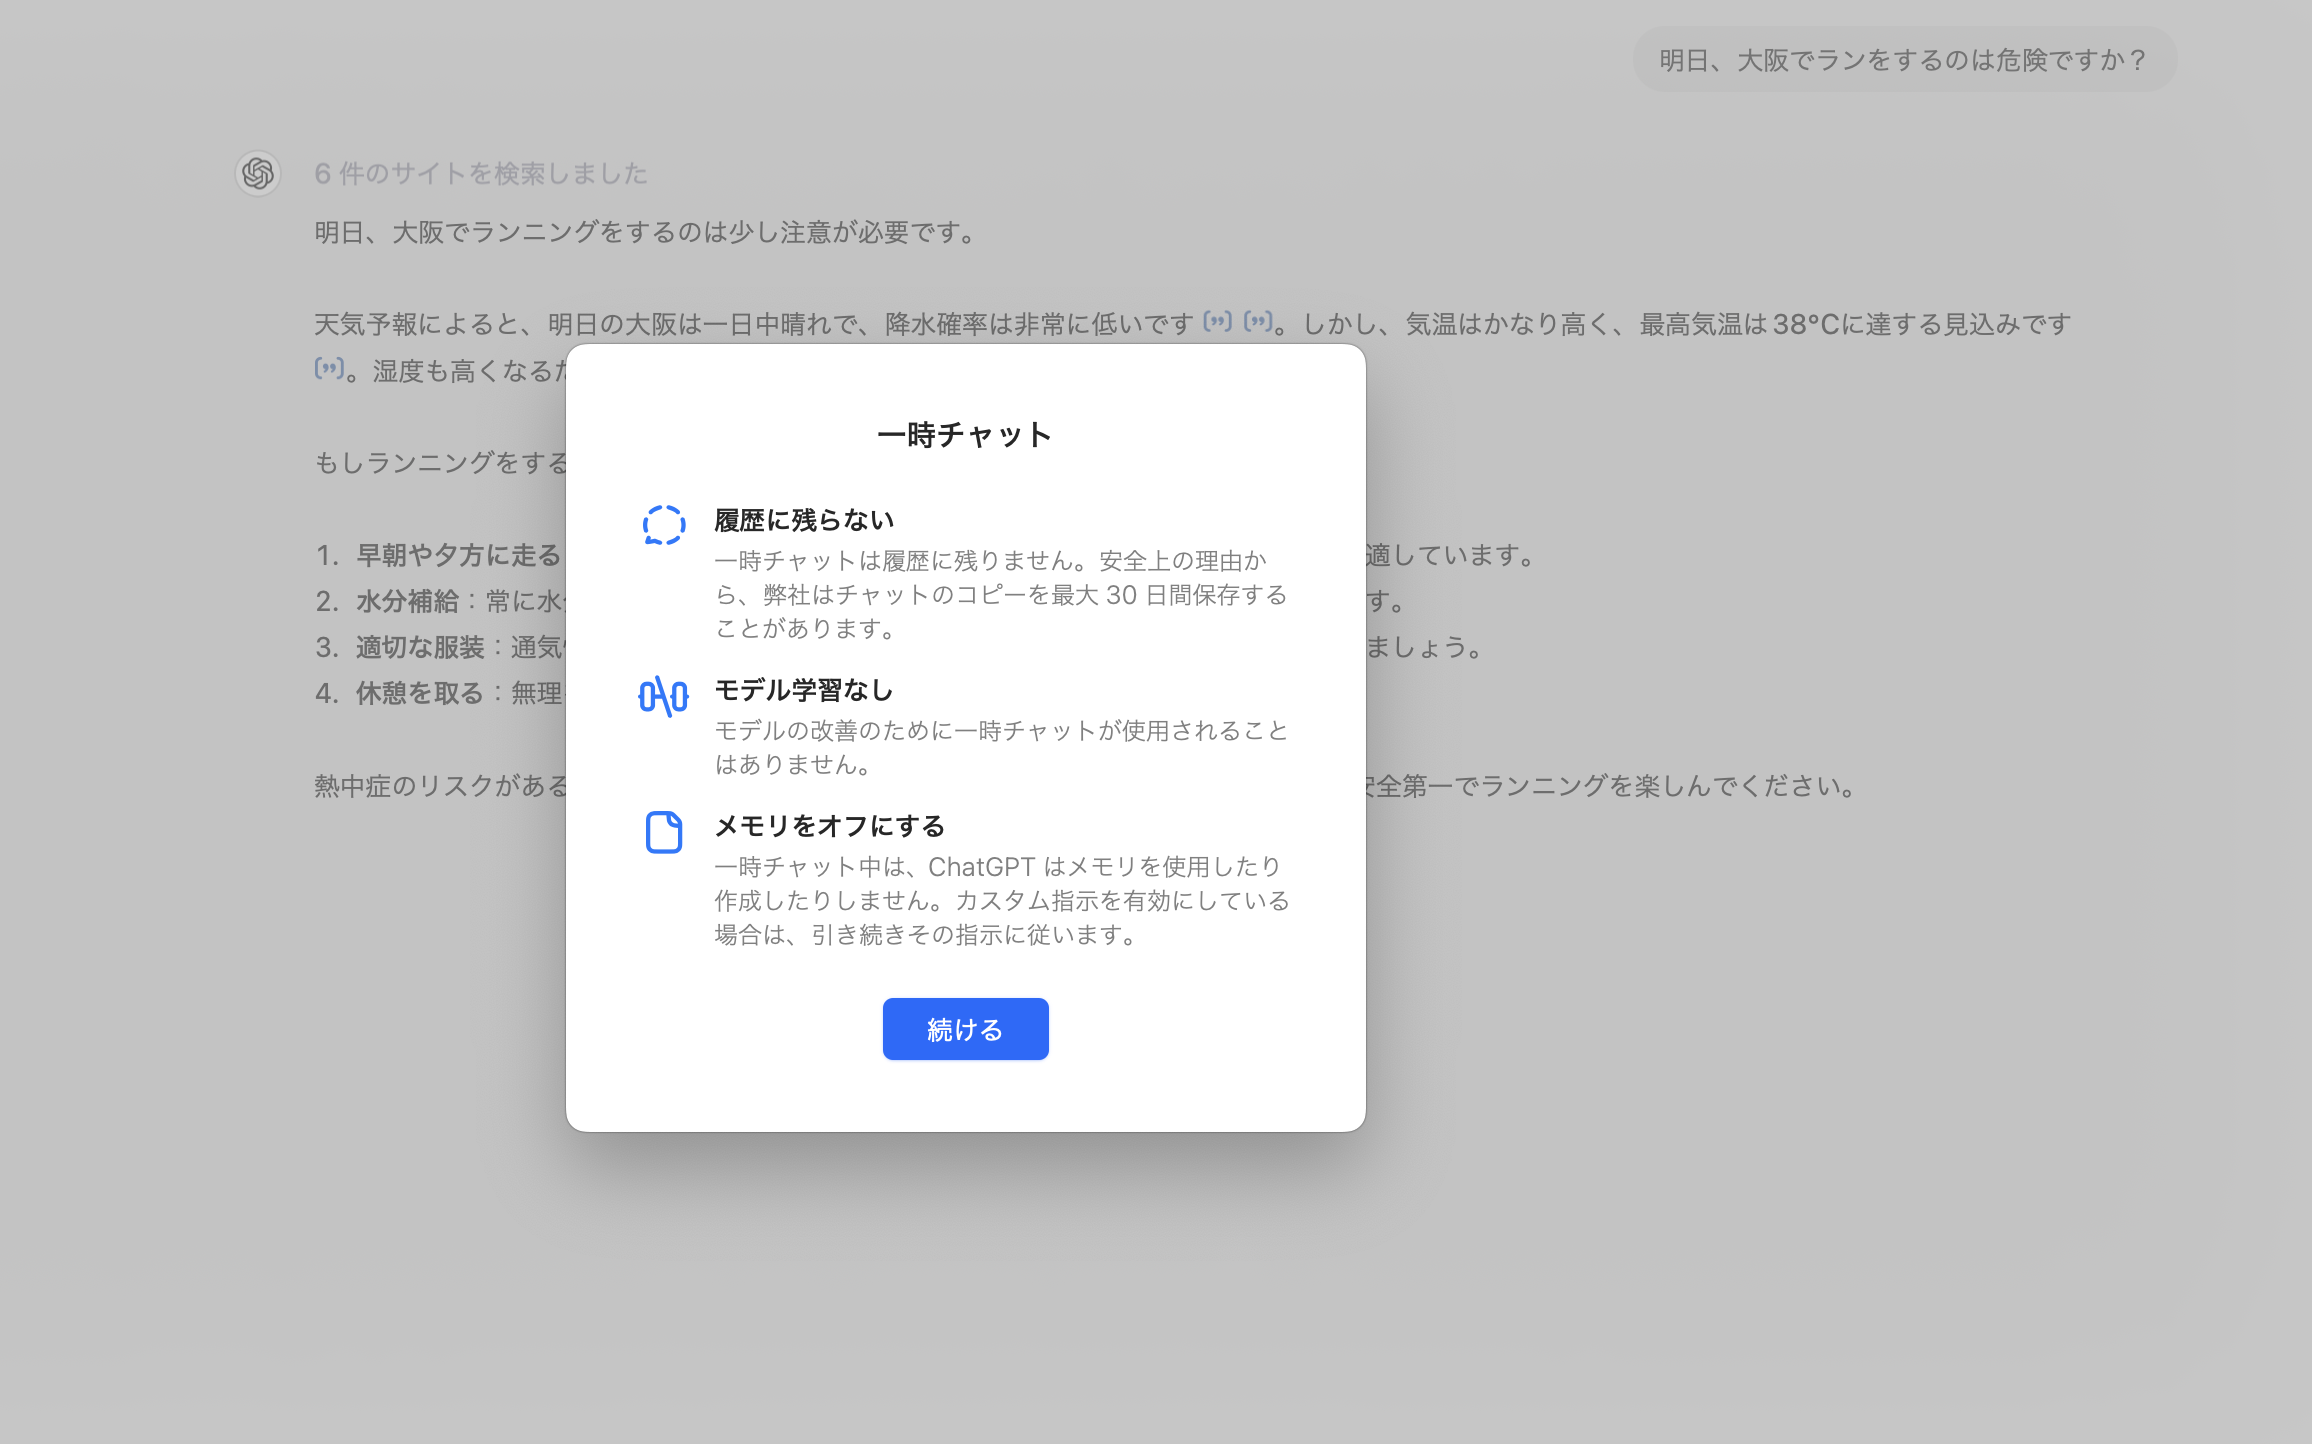
Task: Click list item 休憩を取る
Action: pyautogui.click(x=420, y=693)
